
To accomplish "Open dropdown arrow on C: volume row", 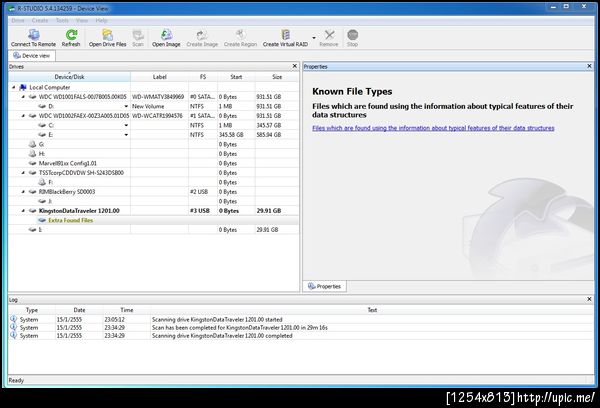I will tap(126, 125).
